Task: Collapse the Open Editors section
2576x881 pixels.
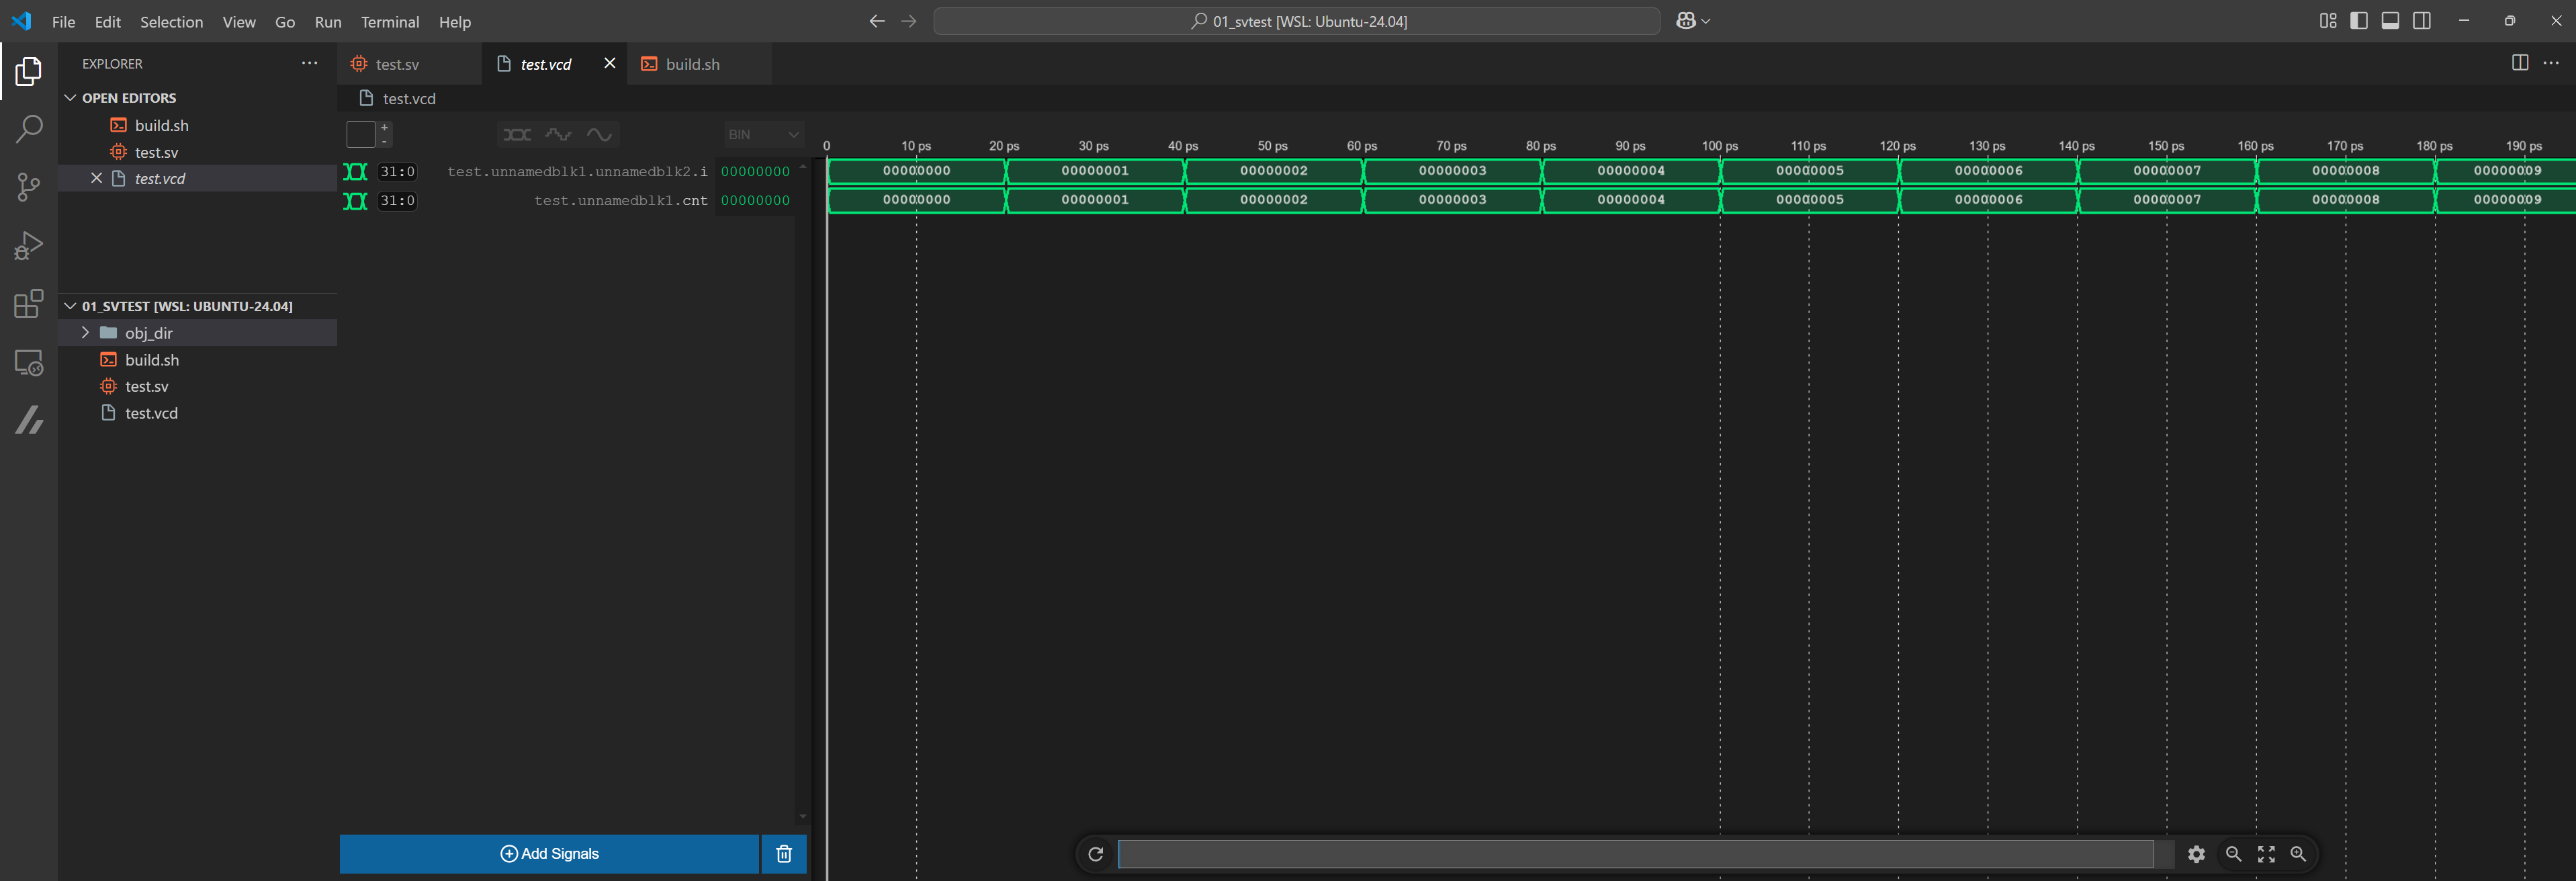Action: point(70,98)
